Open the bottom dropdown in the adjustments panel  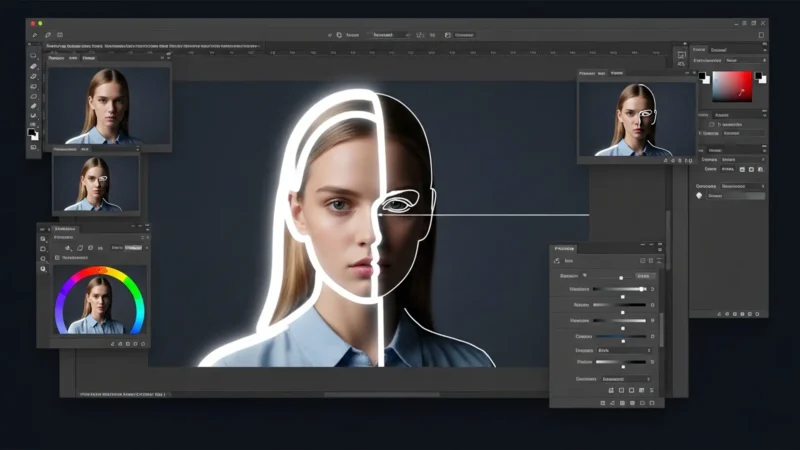point(626,379)
